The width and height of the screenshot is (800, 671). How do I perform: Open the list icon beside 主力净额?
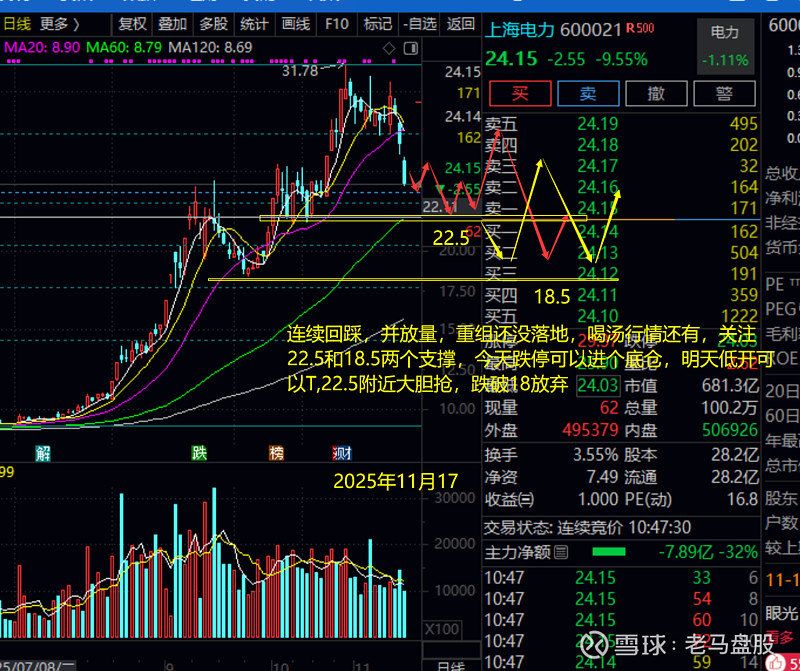pos(561,552)
